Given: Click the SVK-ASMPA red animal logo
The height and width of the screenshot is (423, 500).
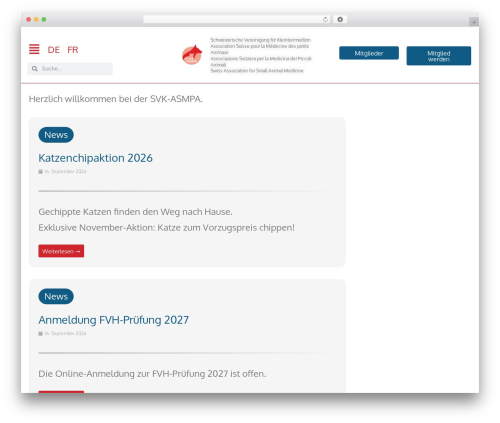Looking at the screenshot, I should (192, 55).
